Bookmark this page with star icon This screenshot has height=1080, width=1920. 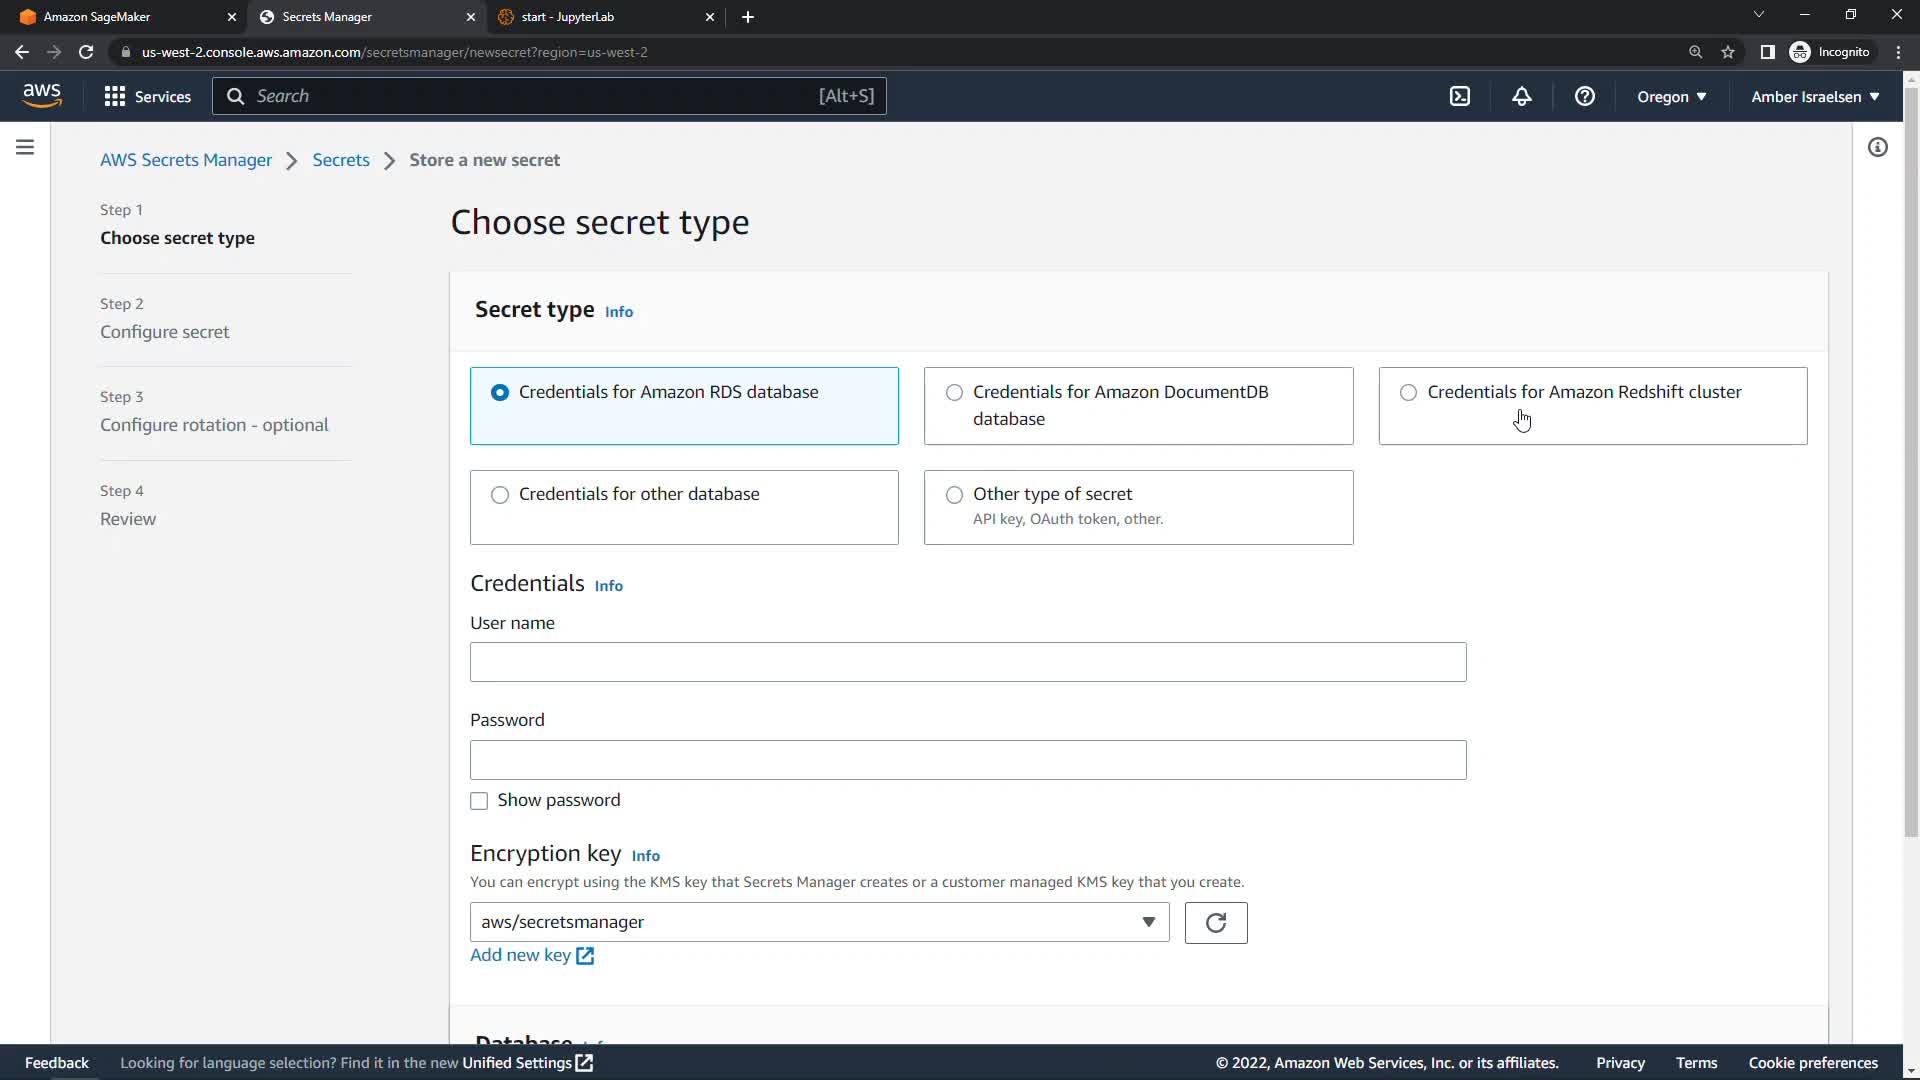(1727, 52)
